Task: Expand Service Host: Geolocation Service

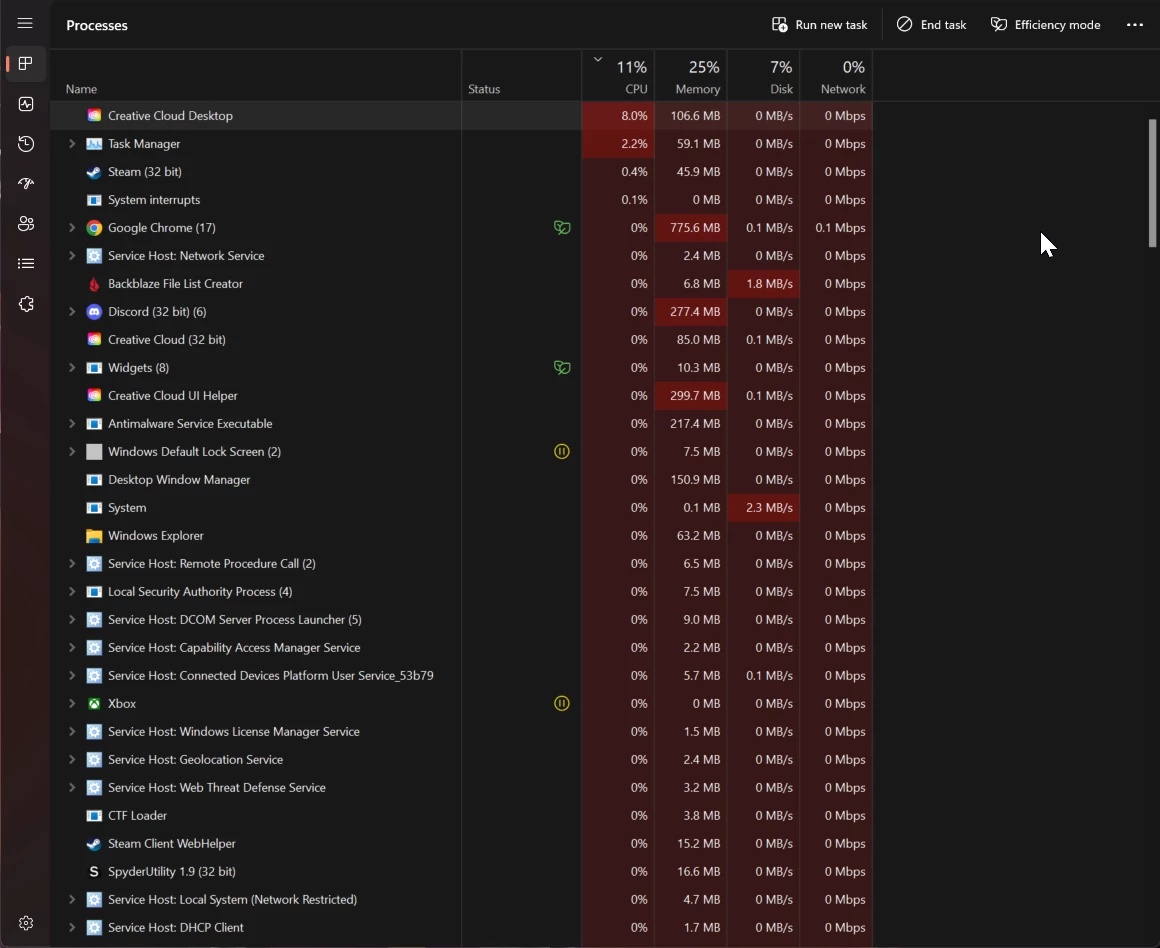Action: pos(72,760)
